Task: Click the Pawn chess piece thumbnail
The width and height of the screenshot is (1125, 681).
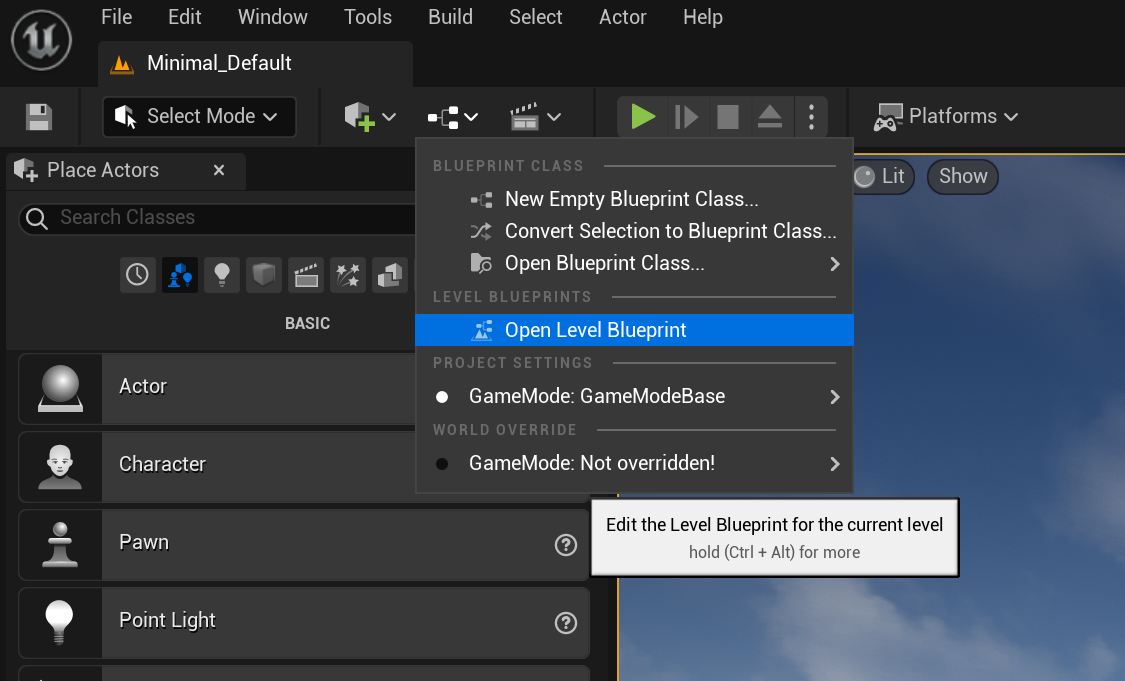Action: [60, 545]
